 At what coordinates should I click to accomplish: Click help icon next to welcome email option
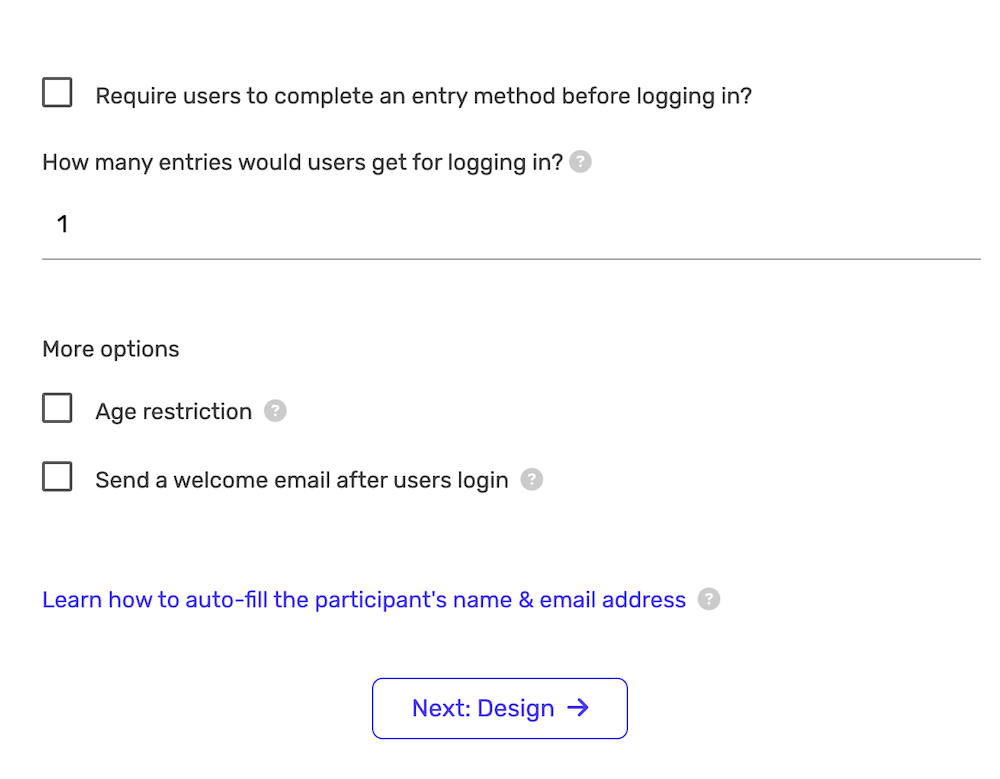pos(532,480)
